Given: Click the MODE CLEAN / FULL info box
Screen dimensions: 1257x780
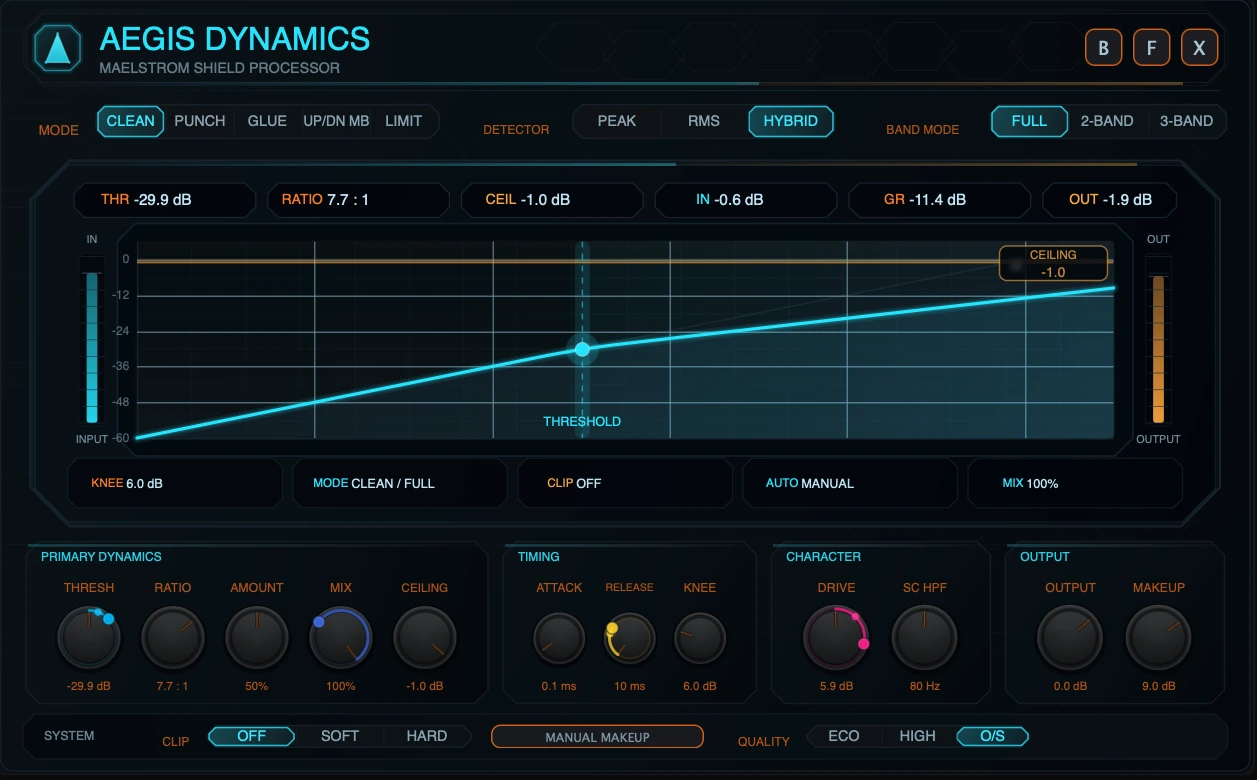Looking at the screenshot, I should [x=400, y=483].
